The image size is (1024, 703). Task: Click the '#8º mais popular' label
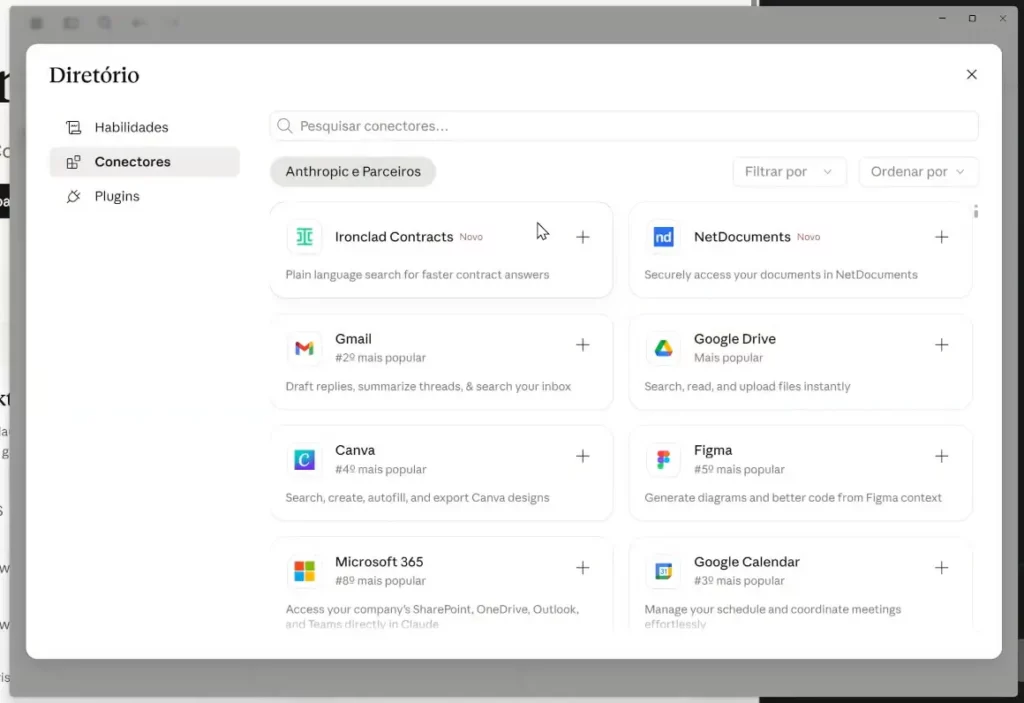tap(380, 580)
